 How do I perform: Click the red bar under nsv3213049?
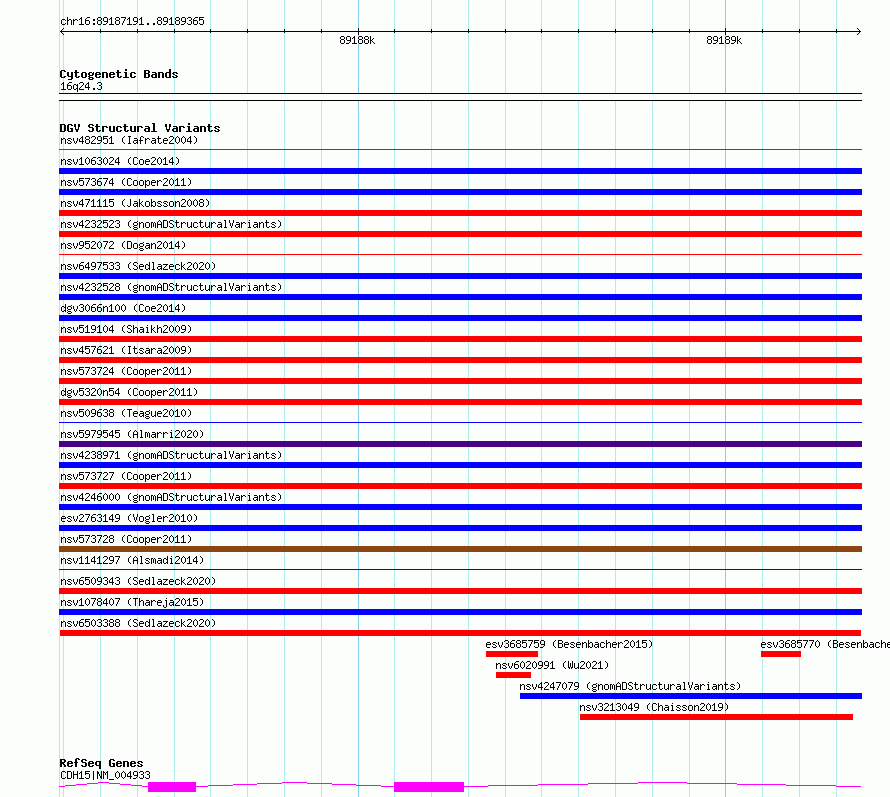pos(716,717)
